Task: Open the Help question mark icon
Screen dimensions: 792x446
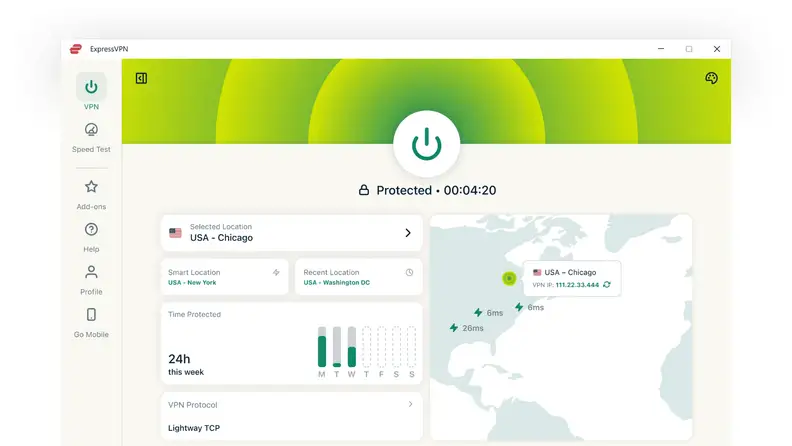Action: [x=91, y=230]
